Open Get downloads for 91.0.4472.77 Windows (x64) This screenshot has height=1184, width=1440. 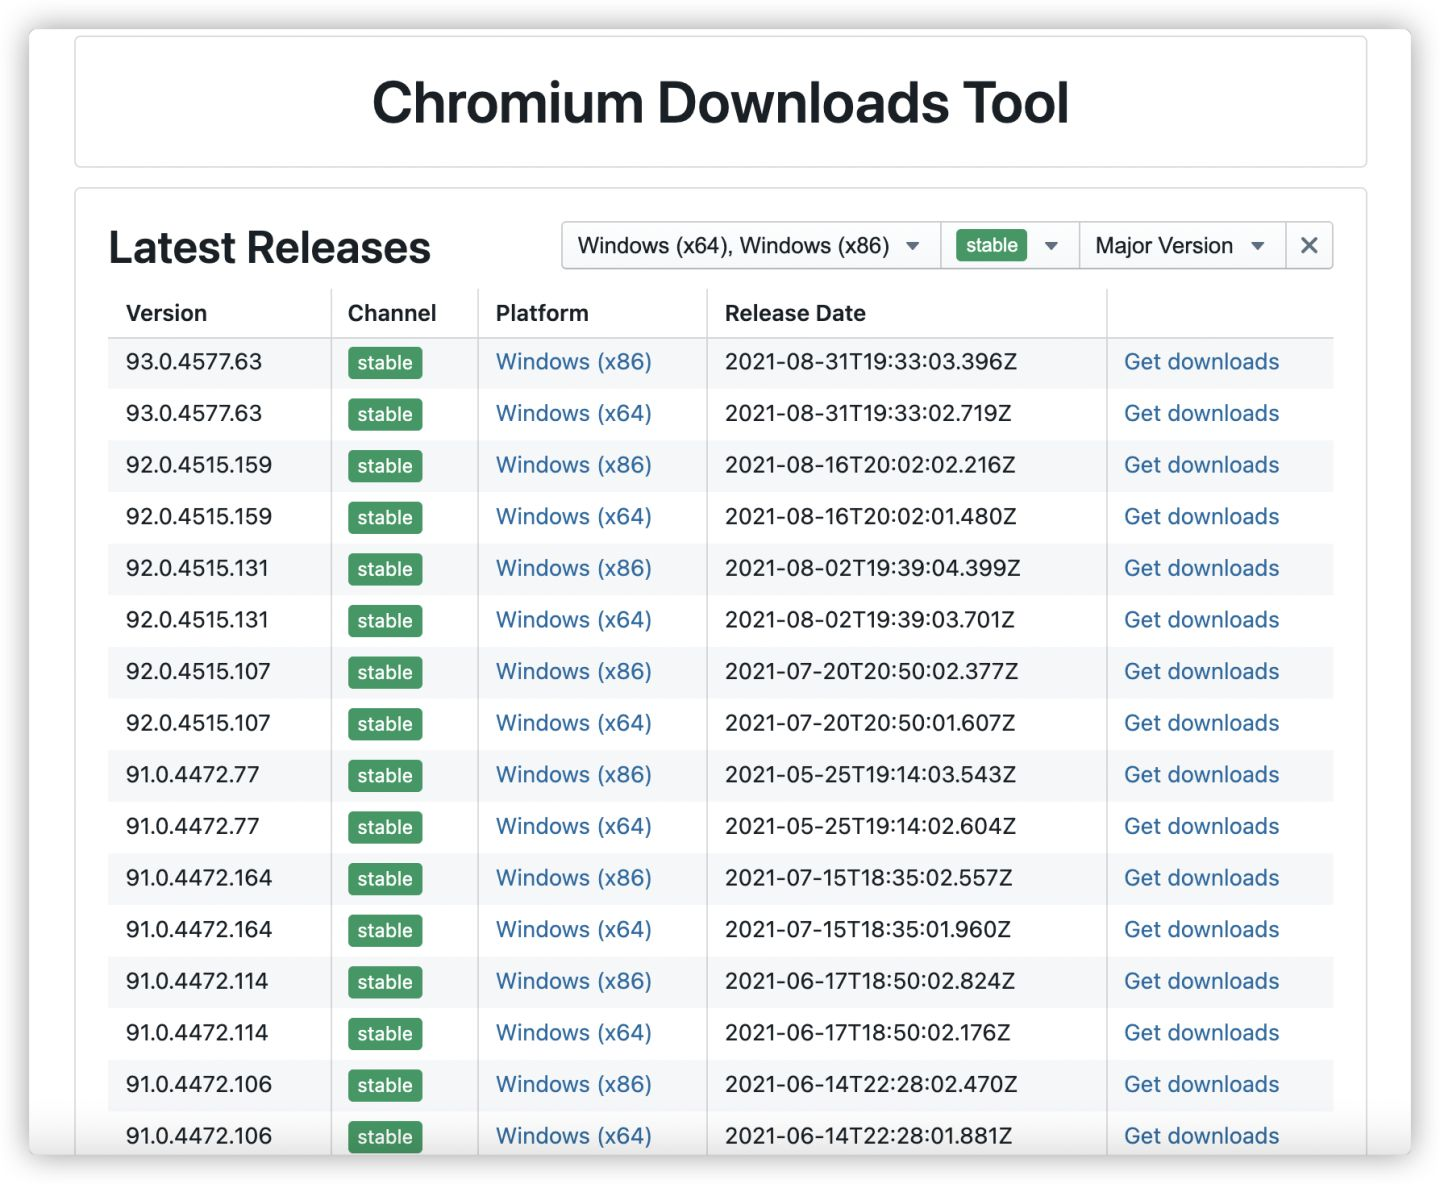(x=1201, y=826)
